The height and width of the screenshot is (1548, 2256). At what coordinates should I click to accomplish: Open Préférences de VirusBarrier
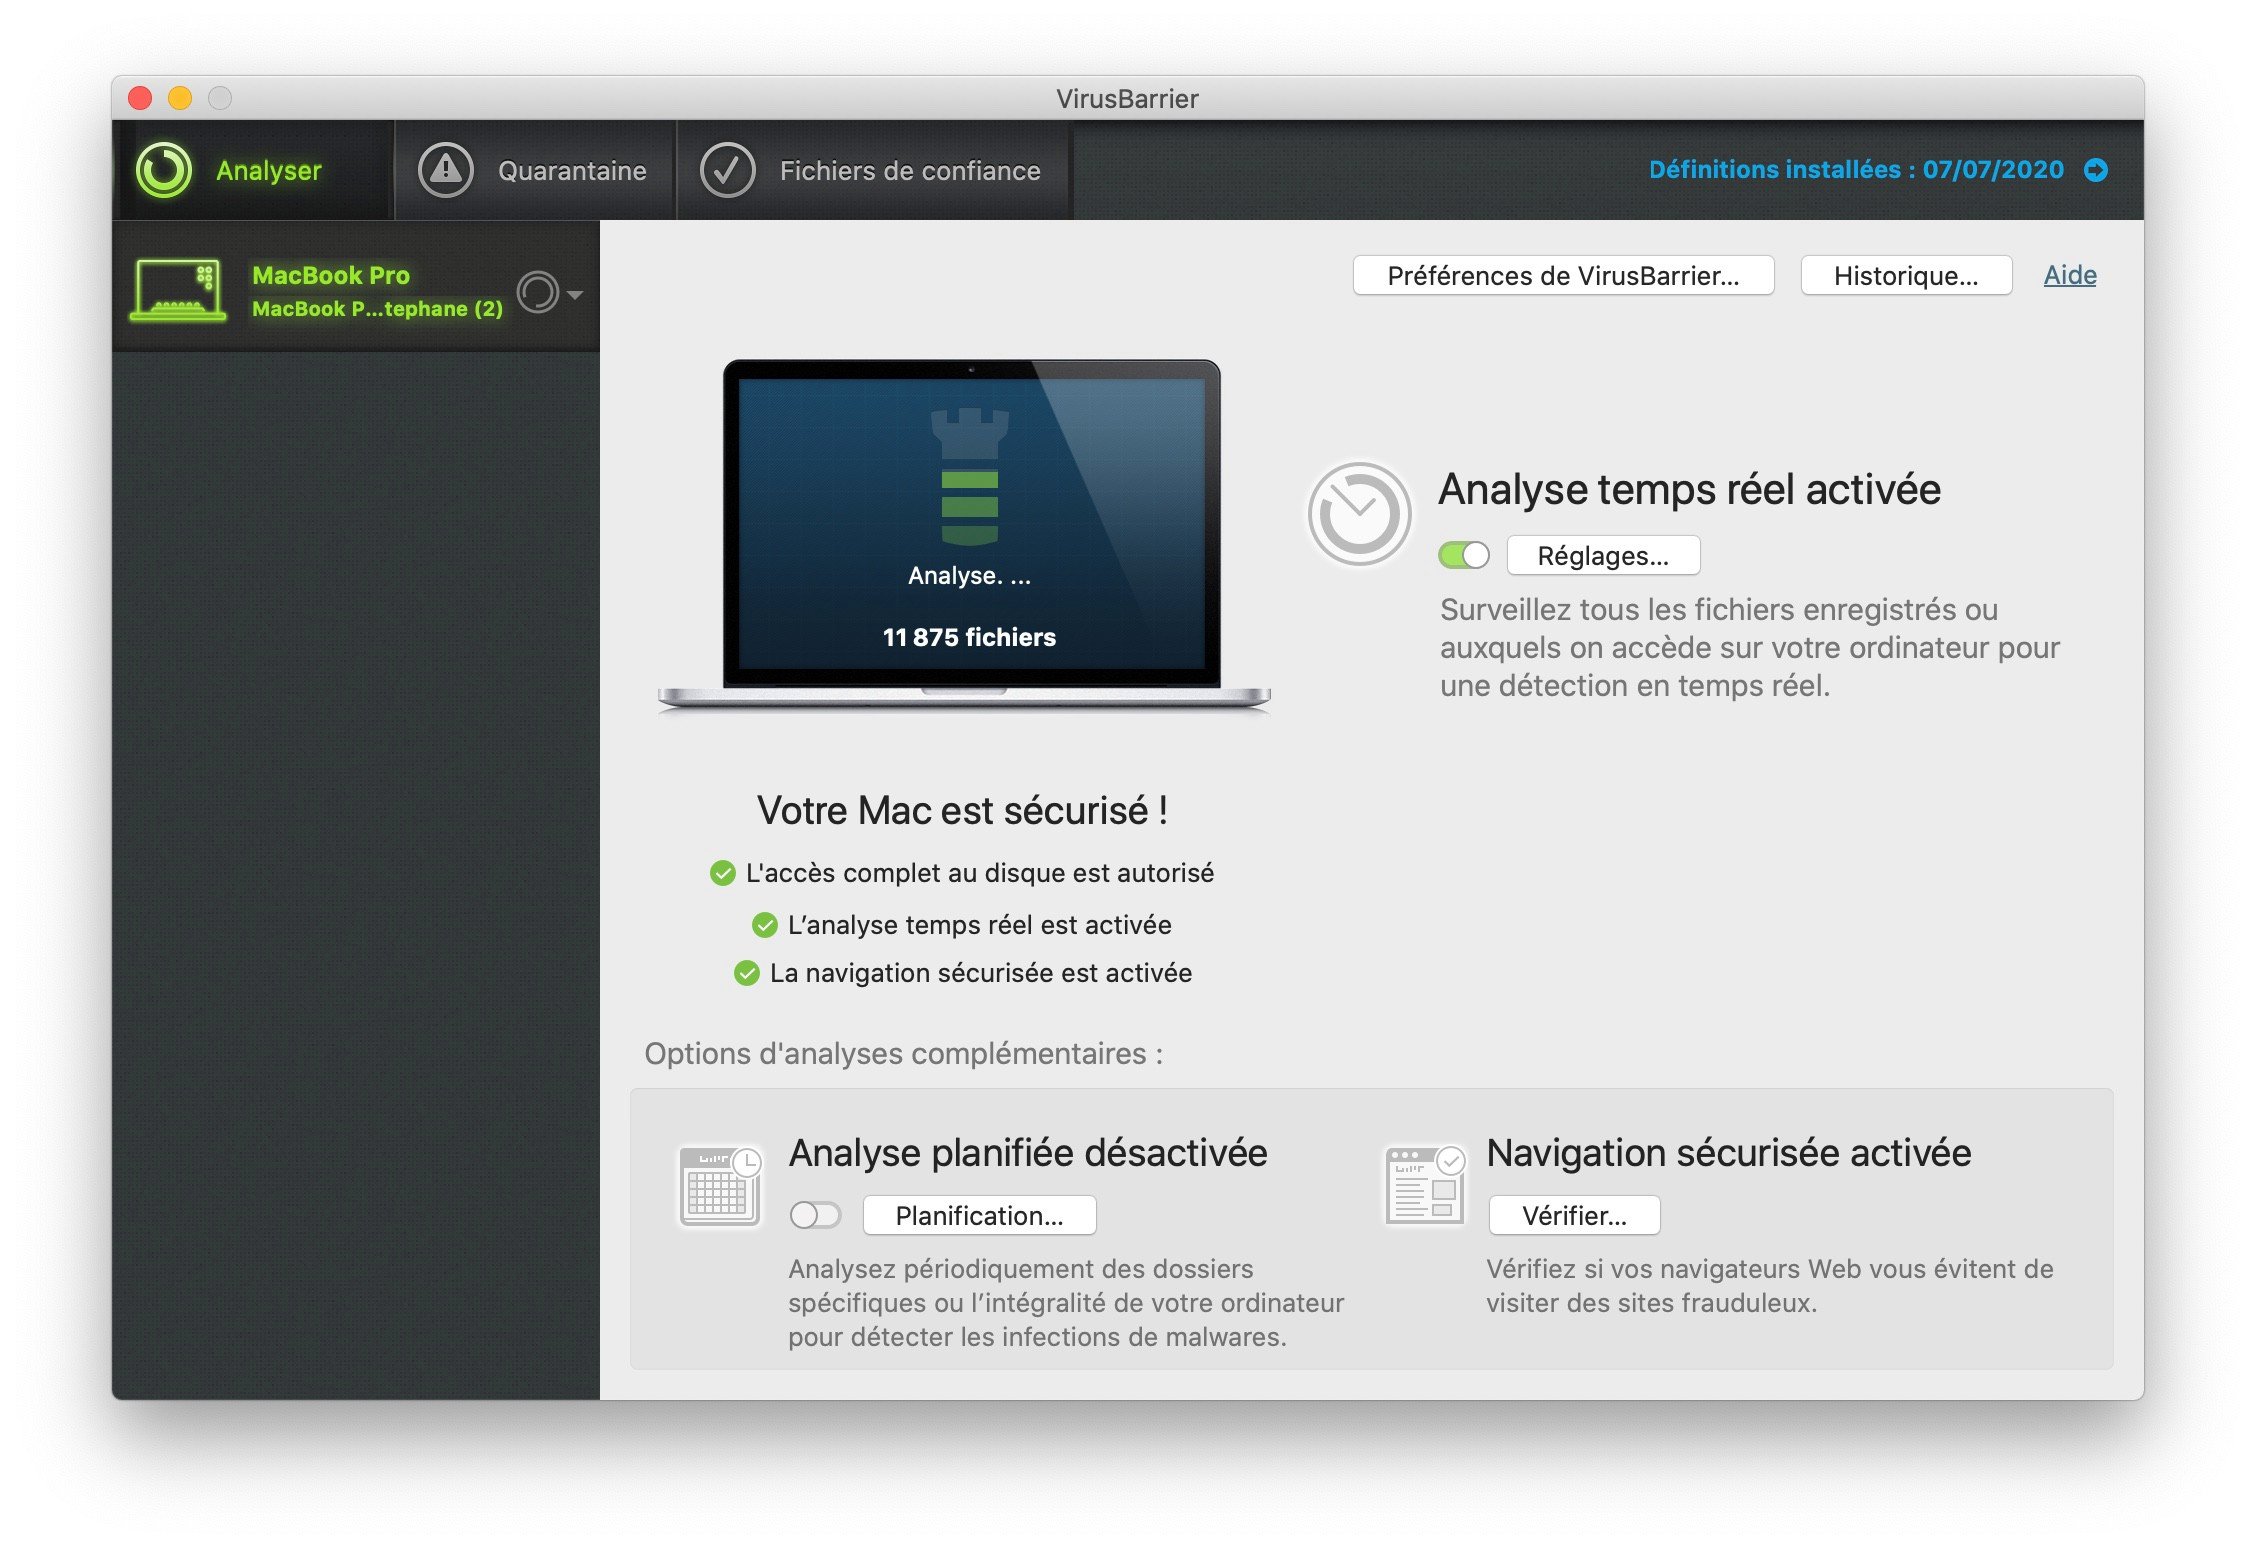click(x=1563, y=275)
